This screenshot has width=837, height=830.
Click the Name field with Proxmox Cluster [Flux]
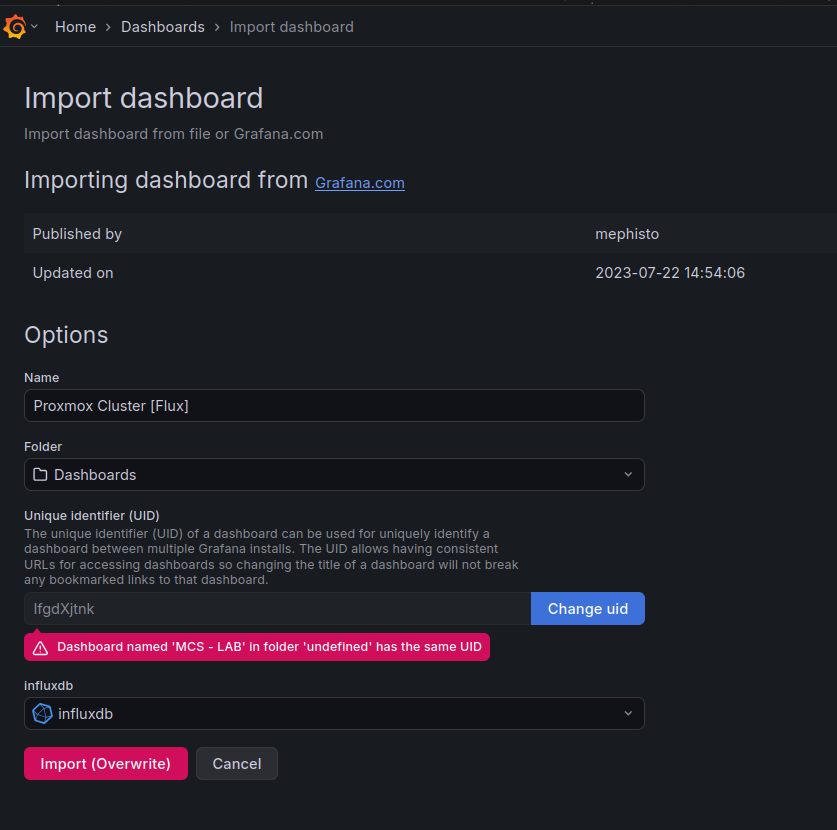pos(334,406)
